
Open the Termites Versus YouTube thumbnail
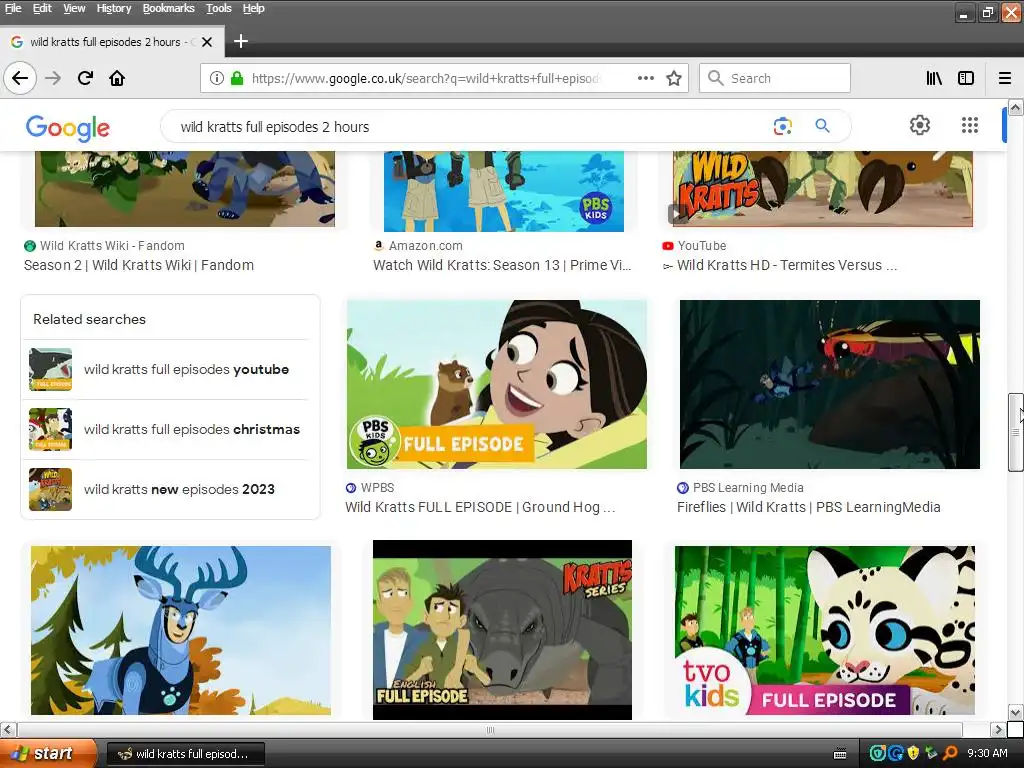(823, 189)
